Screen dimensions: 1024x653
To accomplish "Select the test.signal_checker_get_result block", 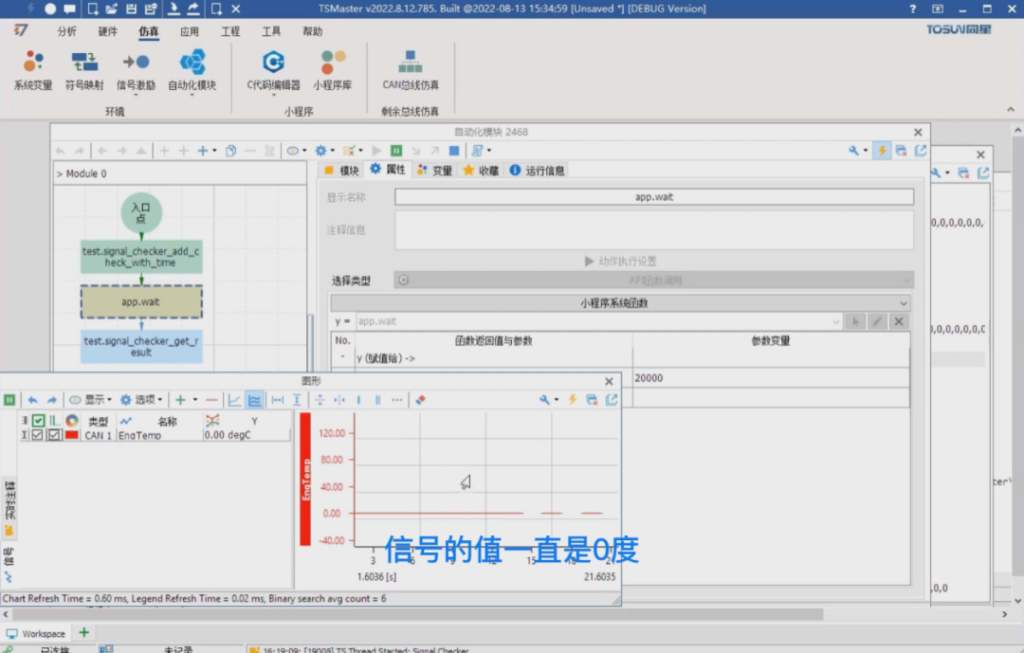I will pyautogui.click(x=141, y=347).
